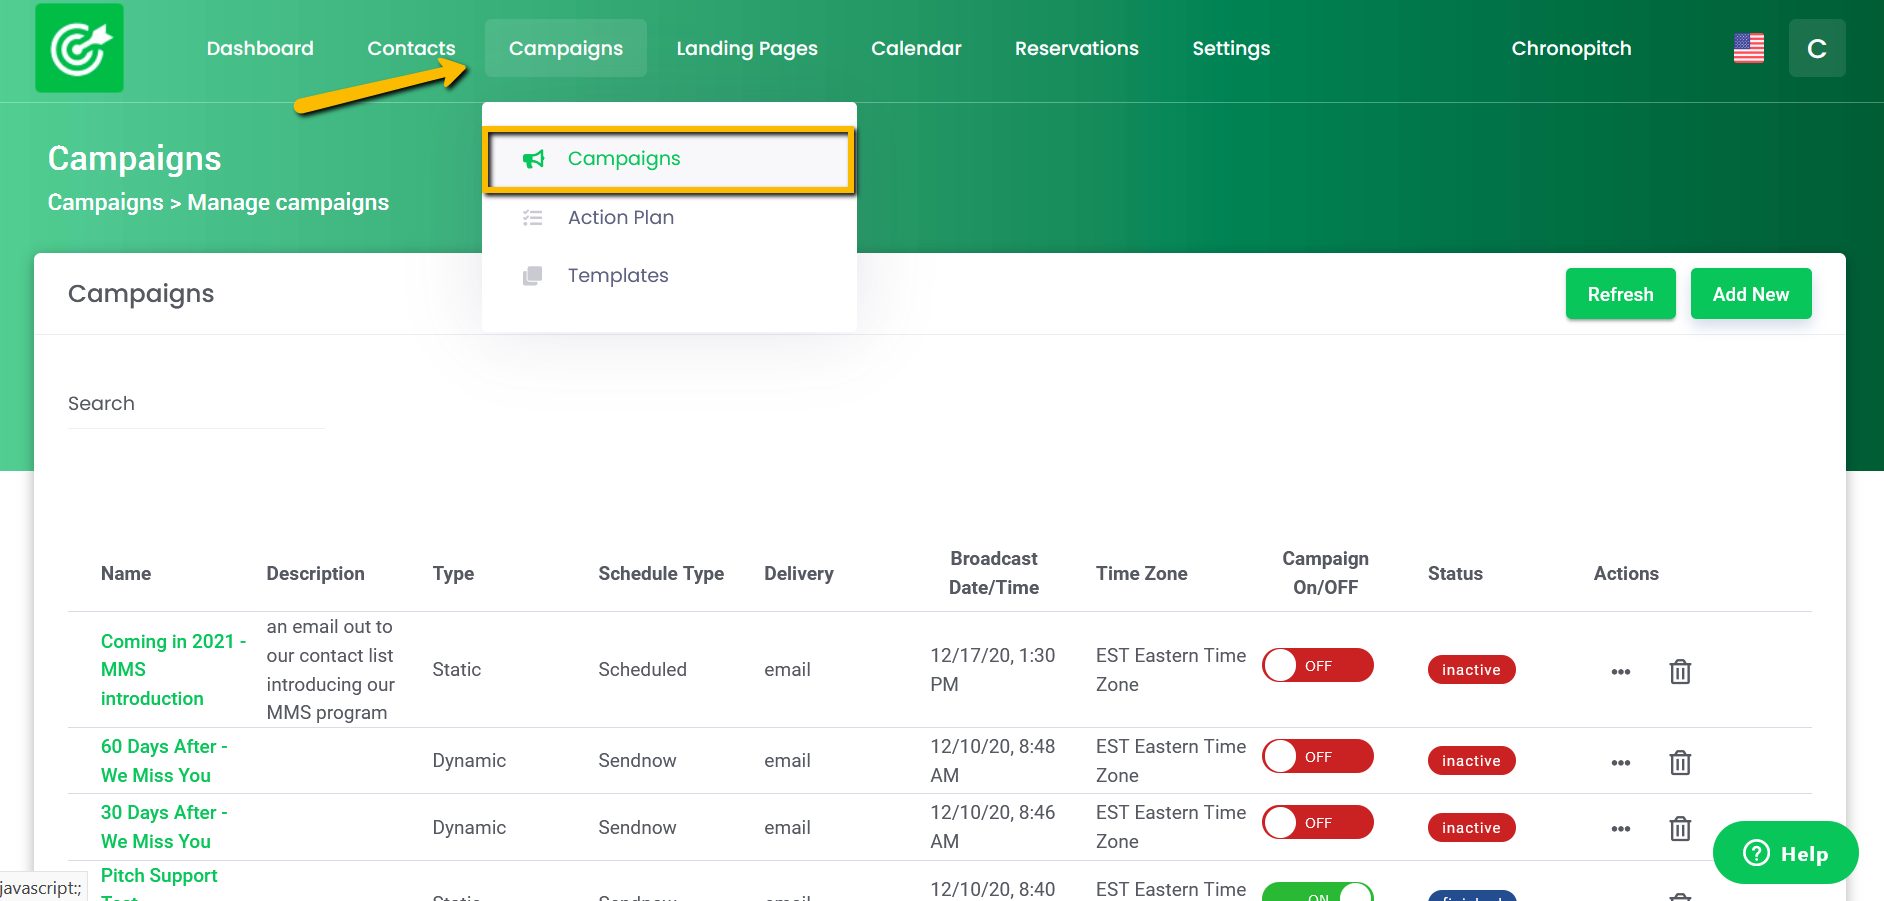Open the Campaigns navigation dropdown

click(x=565, y=47)
